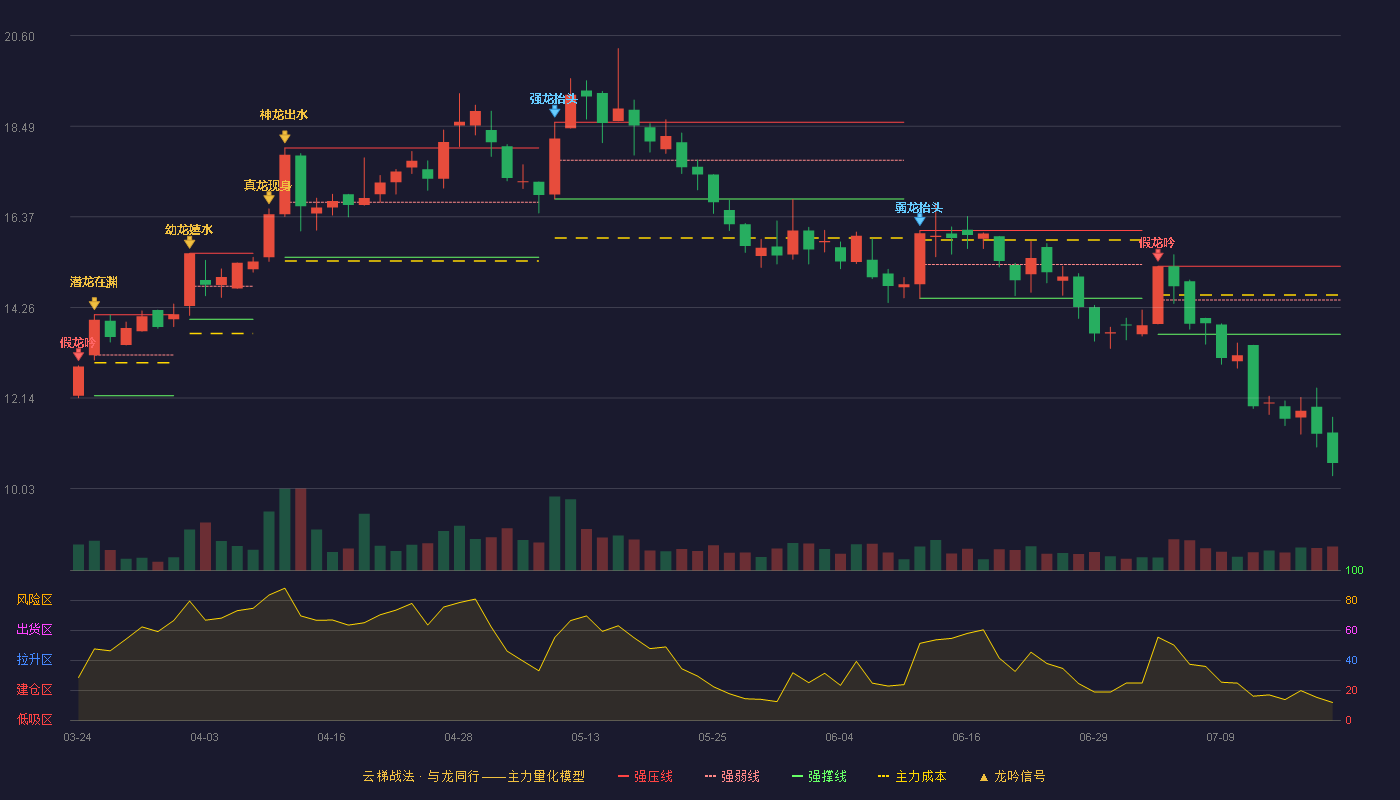Click the 强龙抬头 blue signal arrow
Image resolution: width=1400 pixels, height=800 pixels.
click(x=555, y=111)
